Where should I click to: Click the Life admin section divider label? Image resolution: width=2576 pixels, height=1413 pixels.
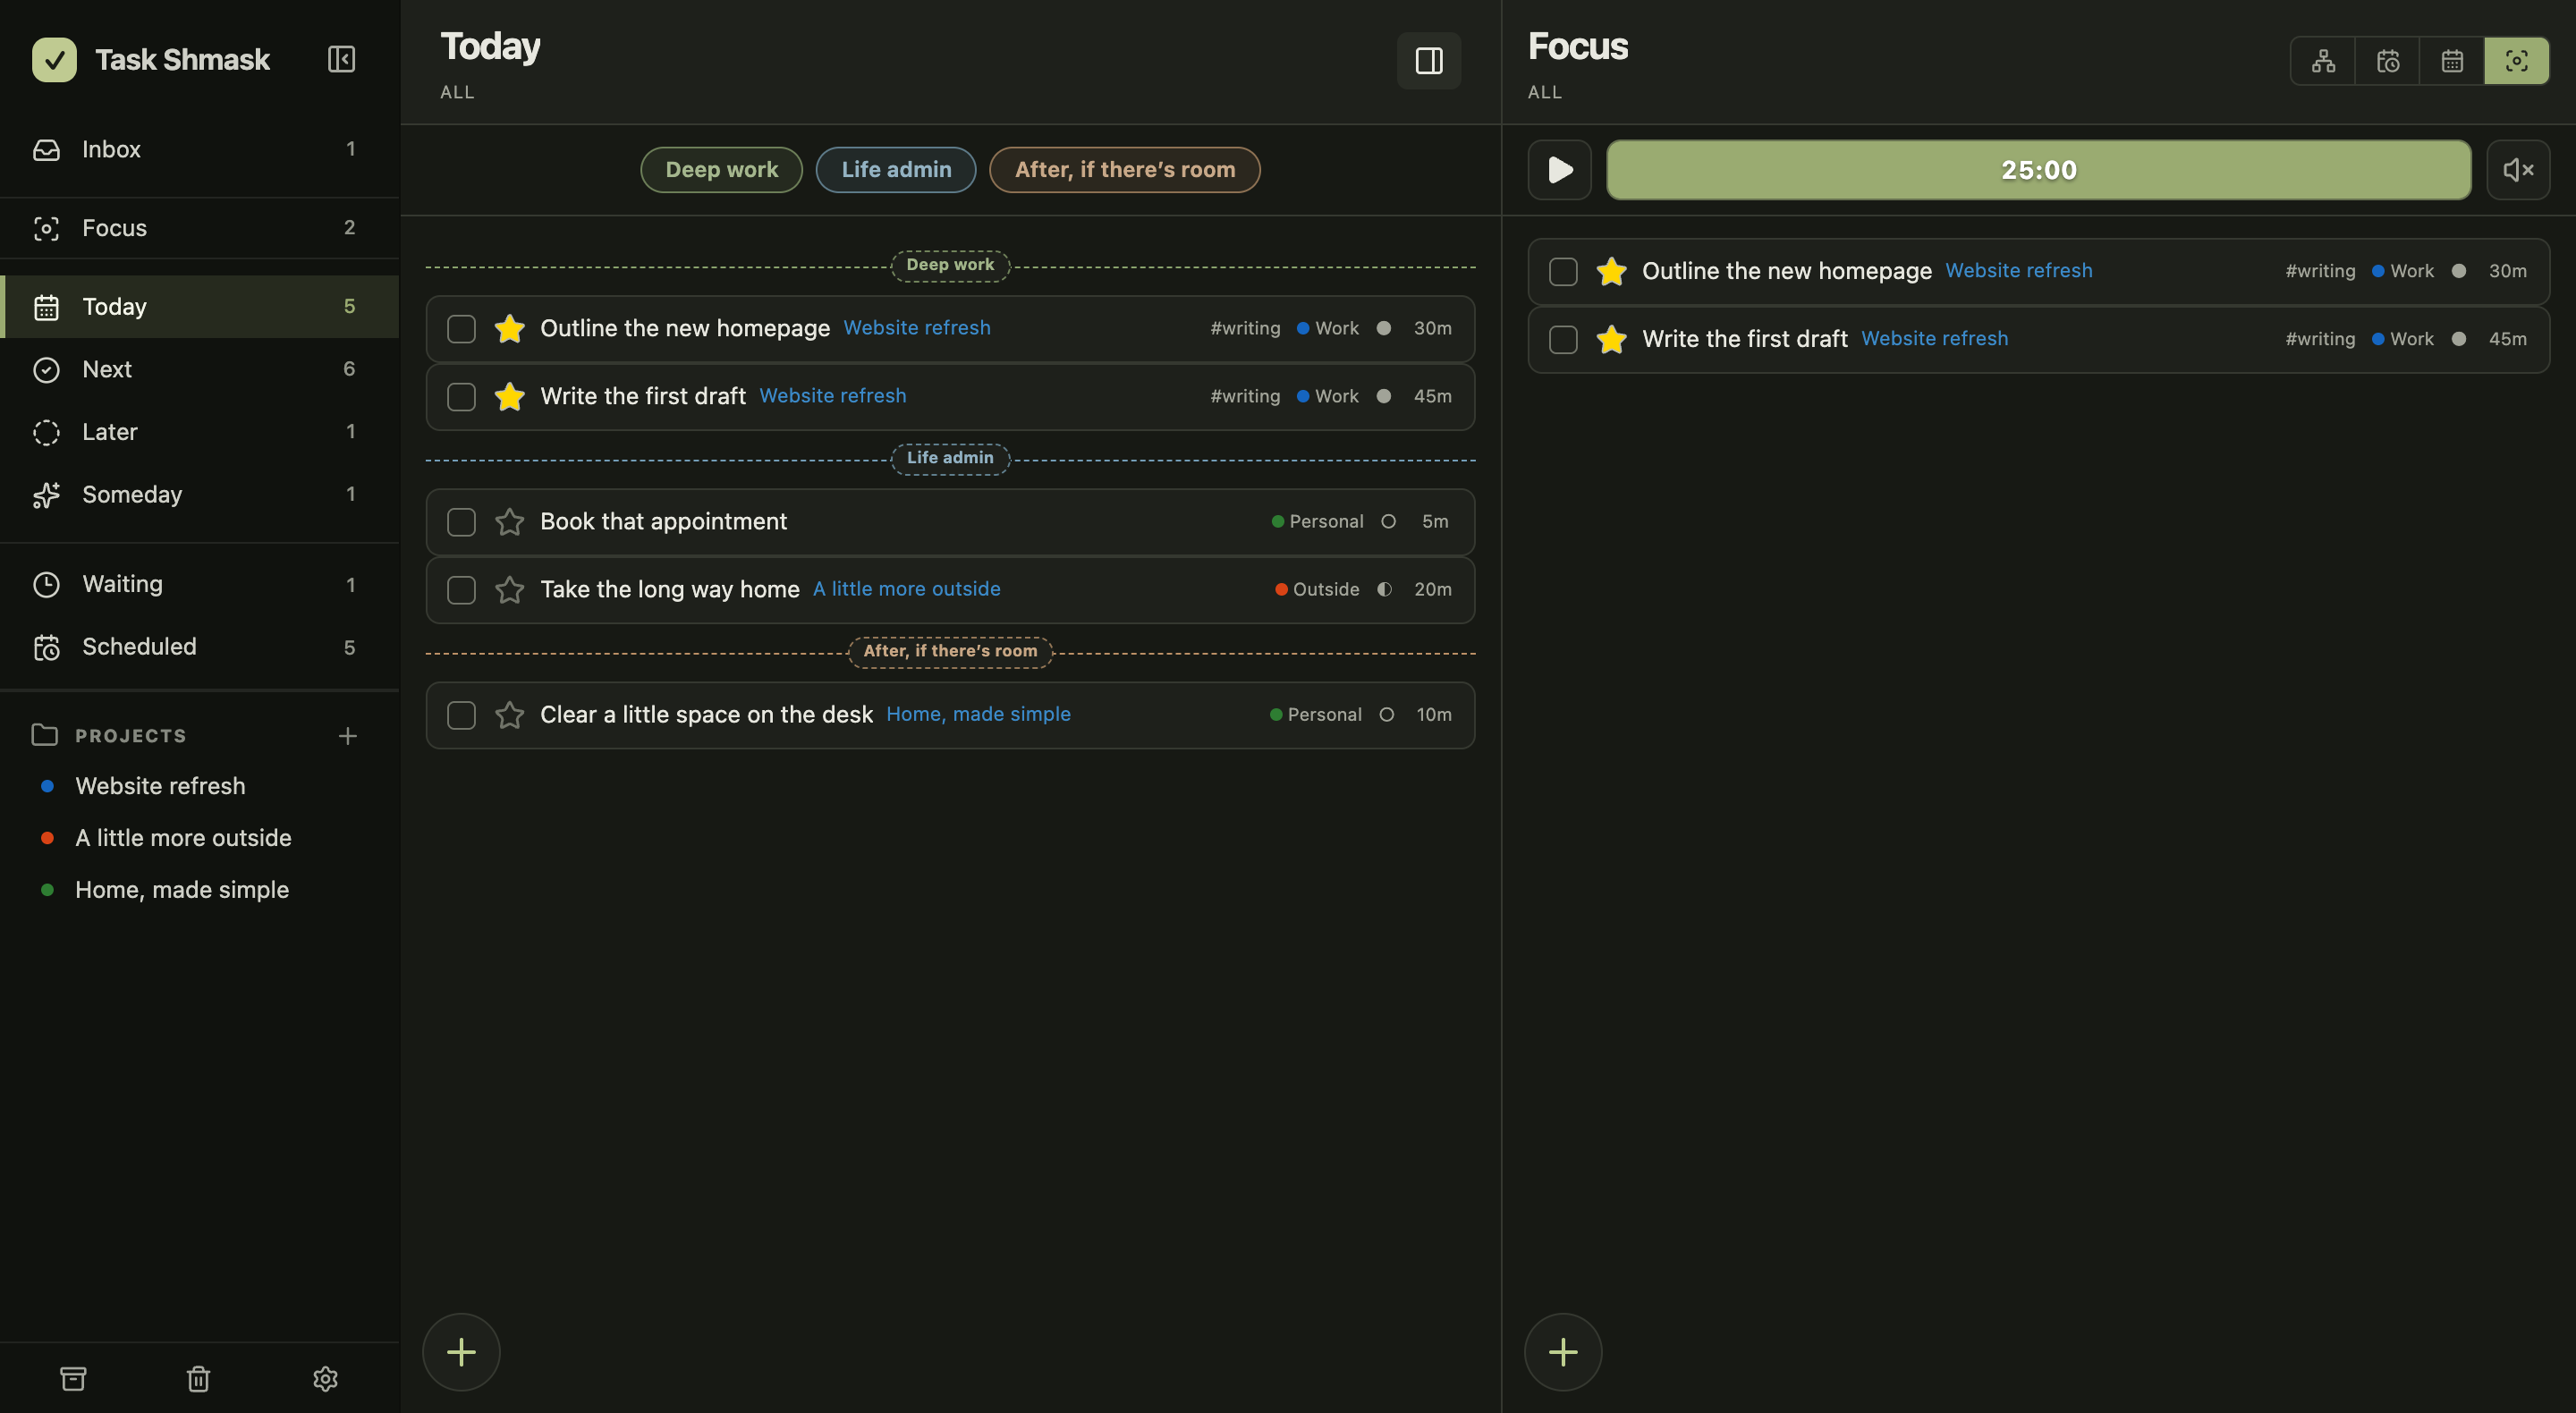pyautogui.click(x=950, y=458)
